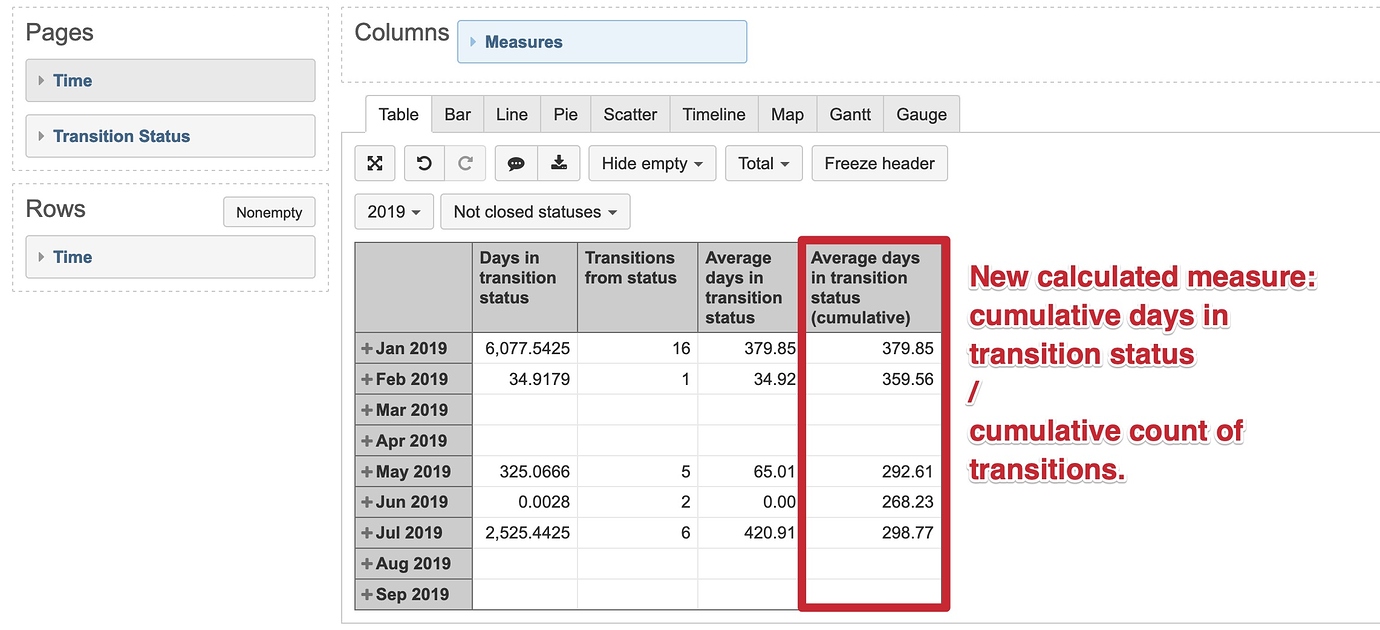Redo the last undone change
Image resolution: width=1380 pixels, height=630 pixels.
tap(465, 163)
